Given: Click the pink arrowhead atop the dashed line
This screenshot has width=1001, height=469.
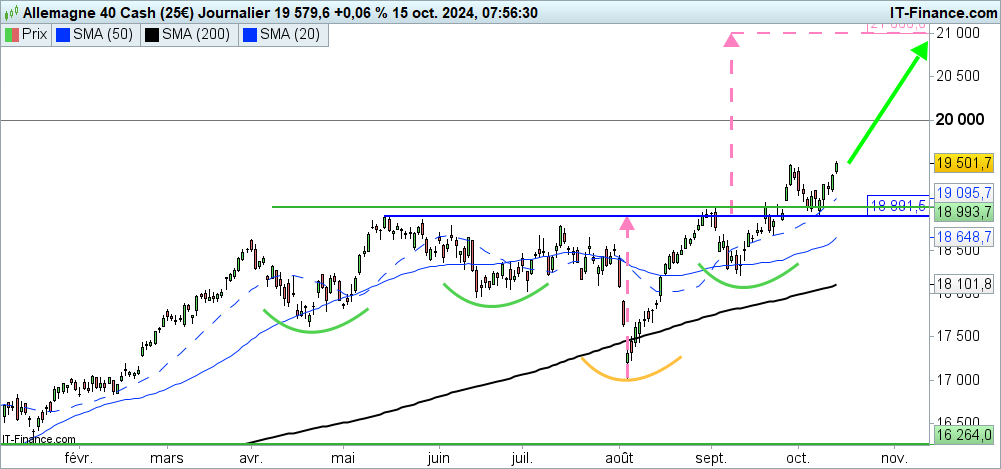Looking at the screenshot, I should pyautogui.click(x=732, y=40).
